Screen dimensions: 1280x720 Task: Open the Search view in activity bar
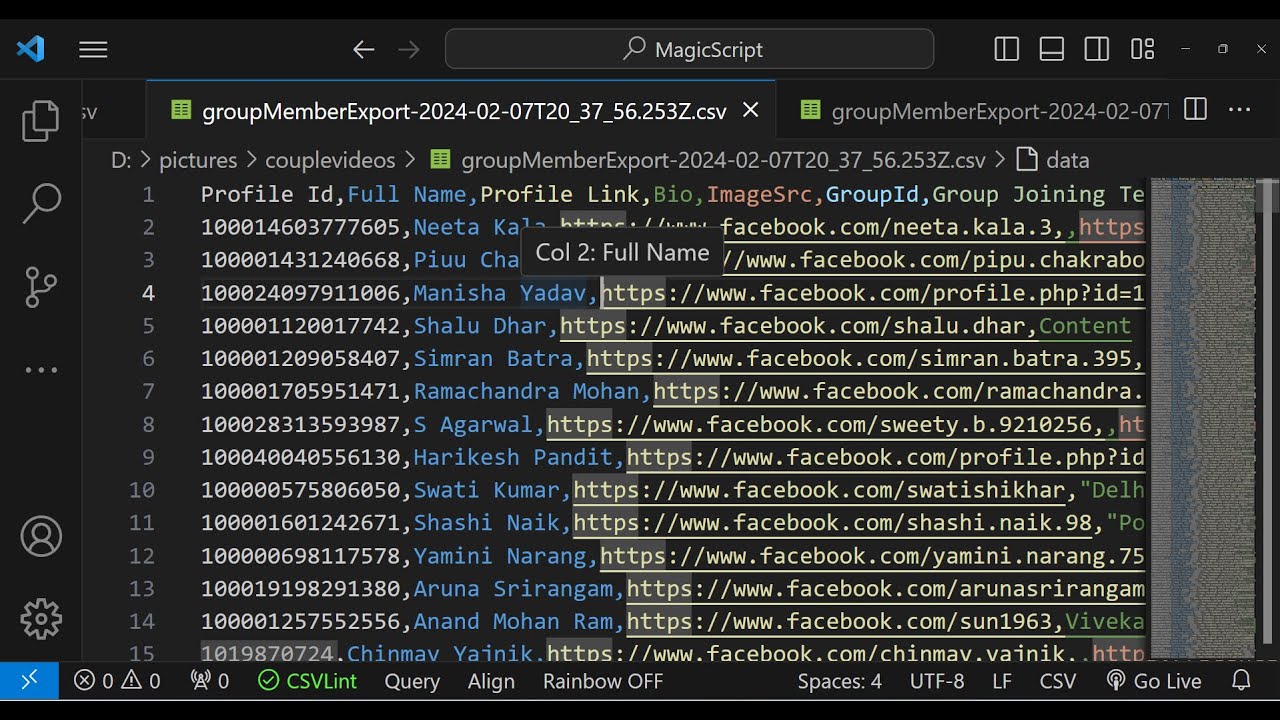(x=41, y=203)
